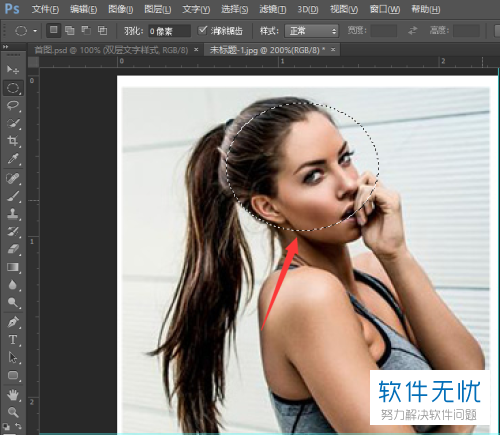
Task: Select the Crop tool
Action: tap(13, 141)
